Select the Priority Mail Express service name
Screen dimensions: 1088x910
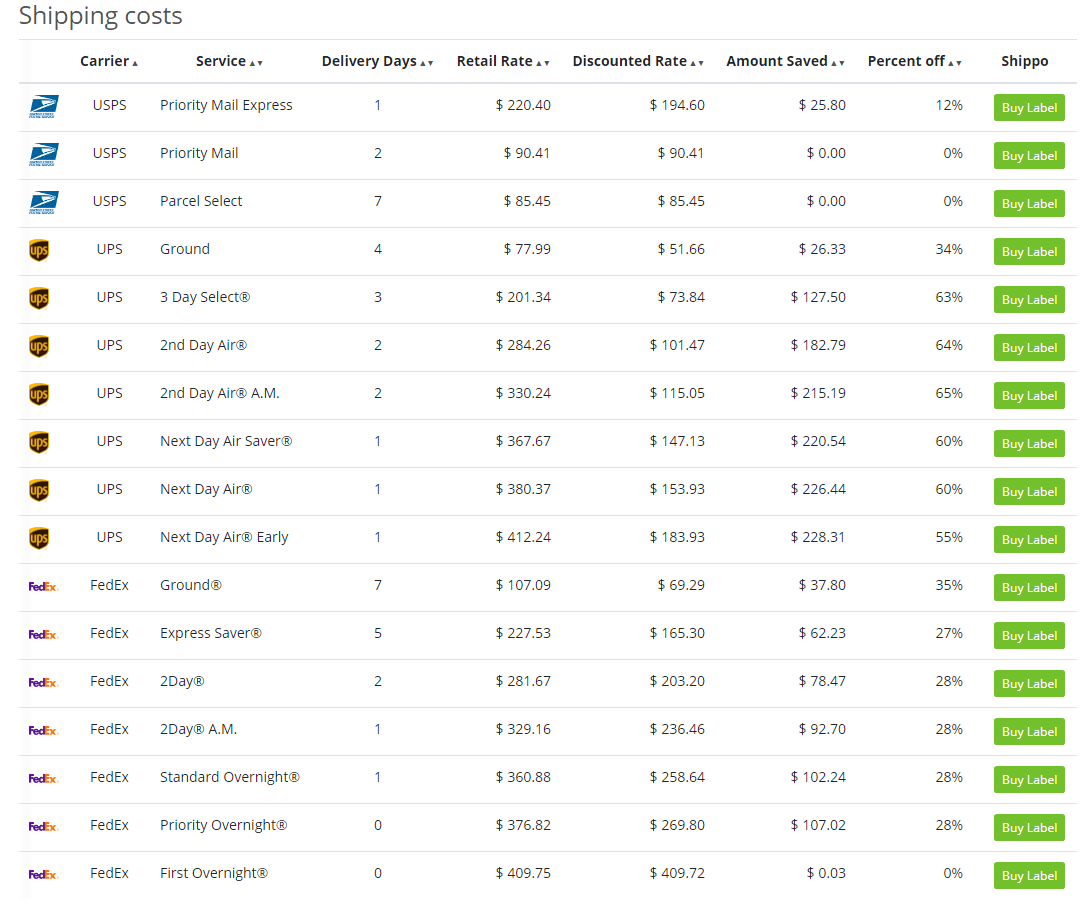226,105
